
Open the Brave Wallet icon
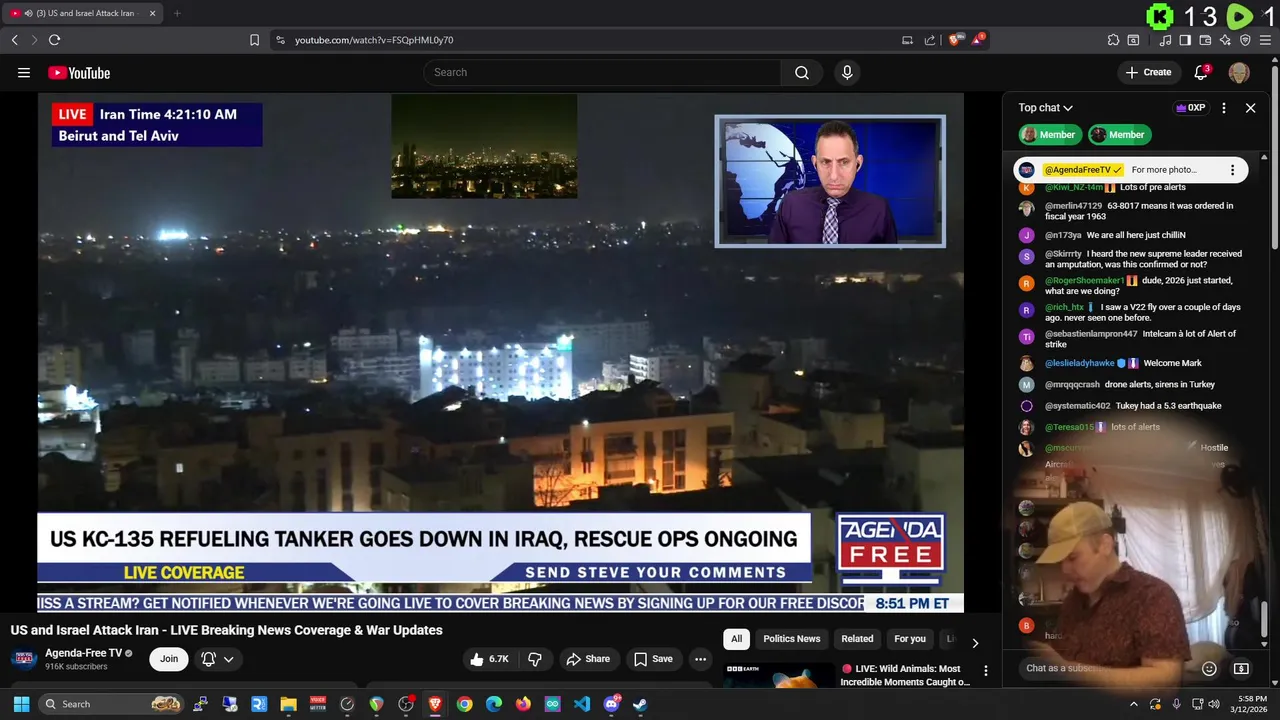pos(1205,40)
